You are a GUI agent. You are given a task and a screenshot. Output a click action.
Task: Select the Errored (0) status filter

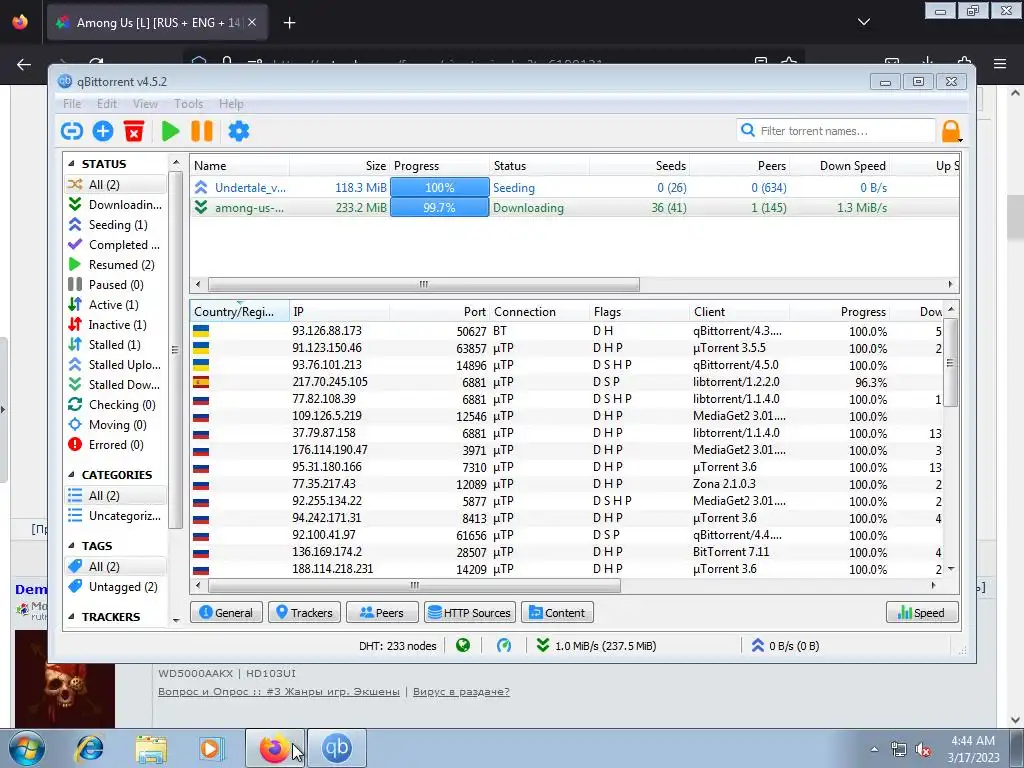pos(115,445)
